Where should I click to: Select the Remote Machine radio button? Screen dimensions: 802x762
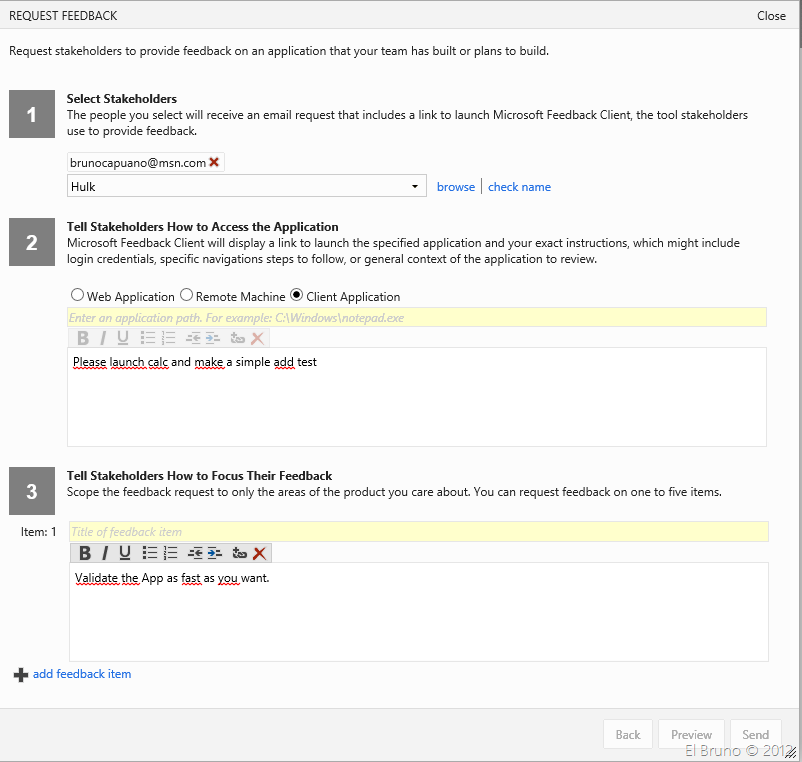coord(186,296)
